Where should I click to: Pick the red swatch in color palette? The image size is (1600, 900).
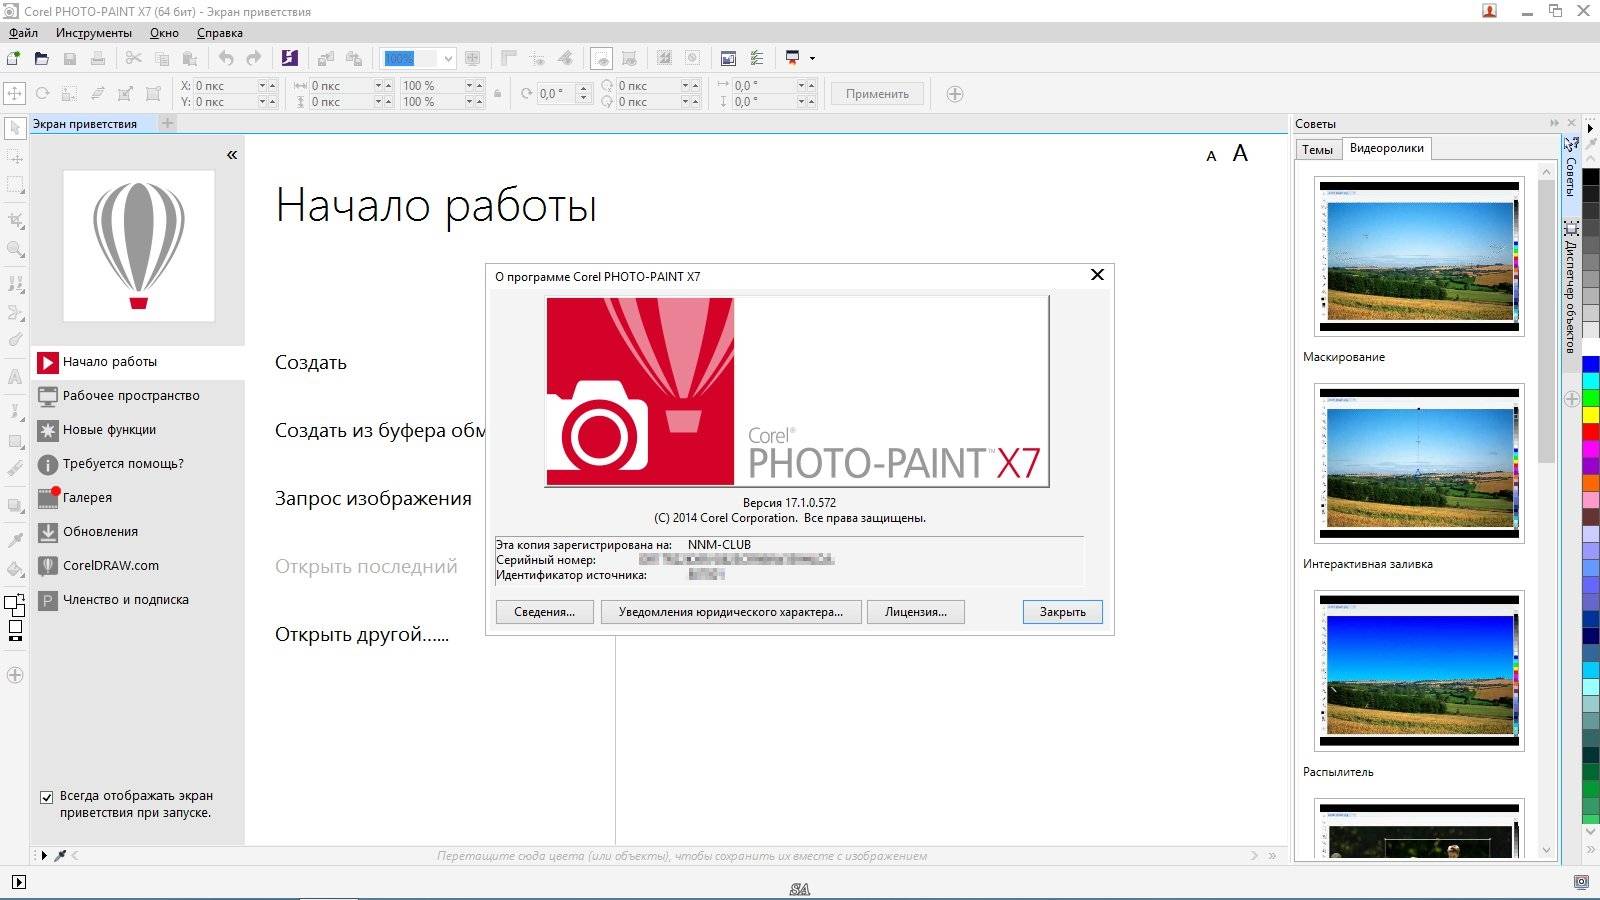click(1590, 430)
